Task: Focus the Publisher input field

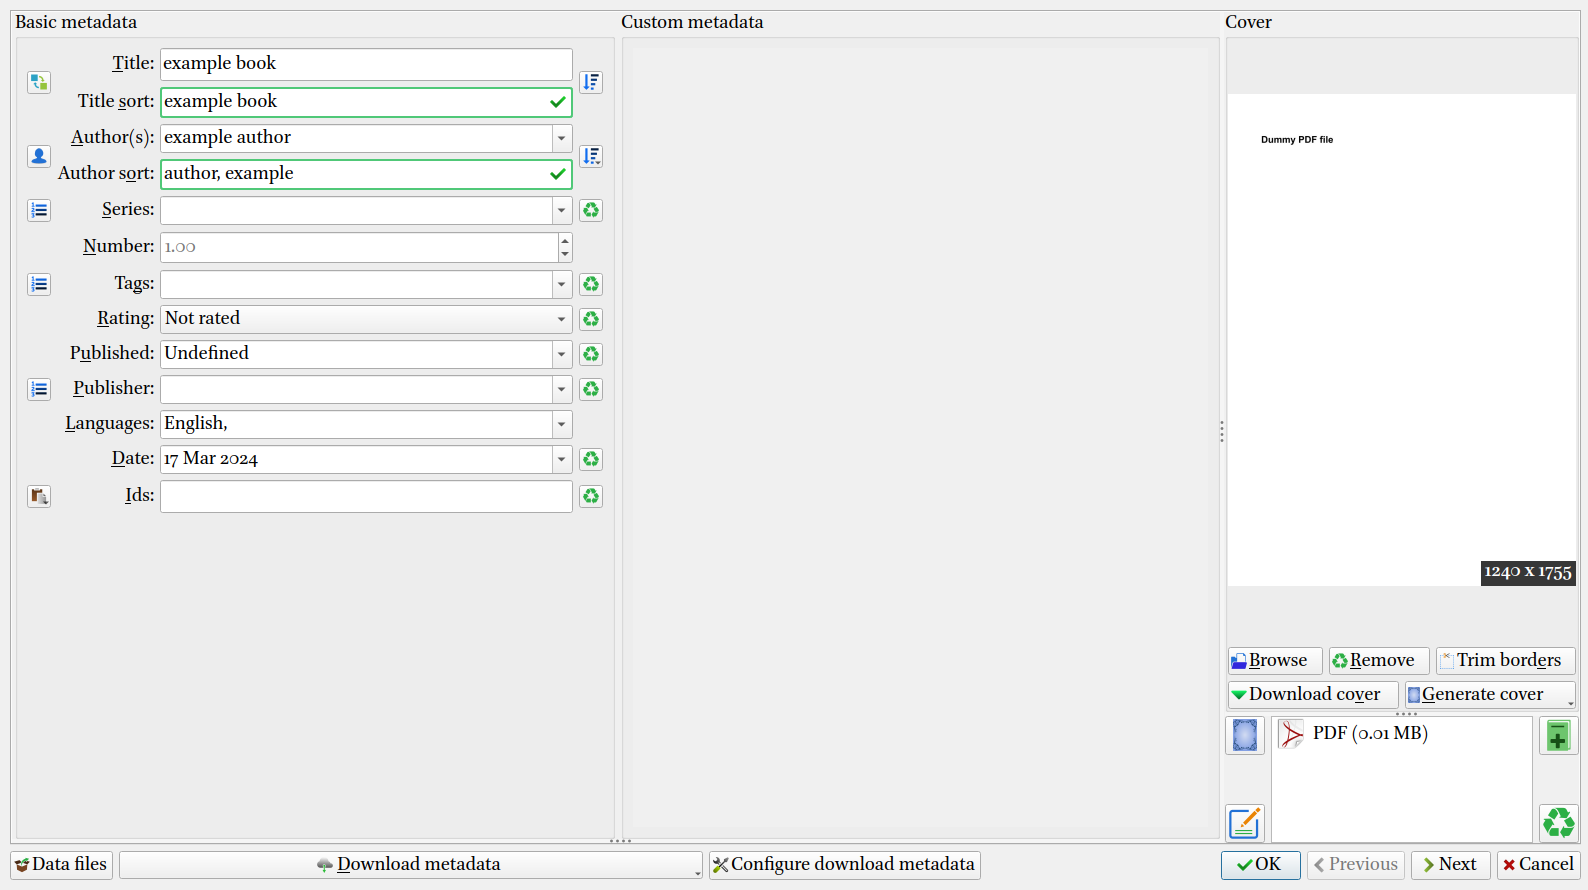Action: [x=356, y=389]
